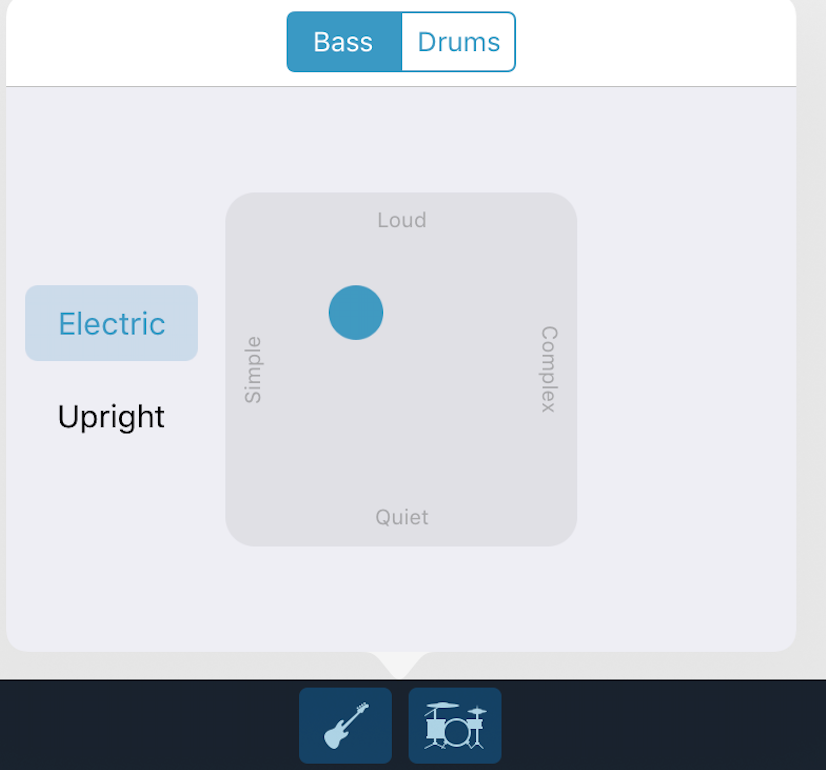Click the Loud label on the pad
The height and width of the screenshot is (770, 826).
pyautogui.click(x=402, y=220)
